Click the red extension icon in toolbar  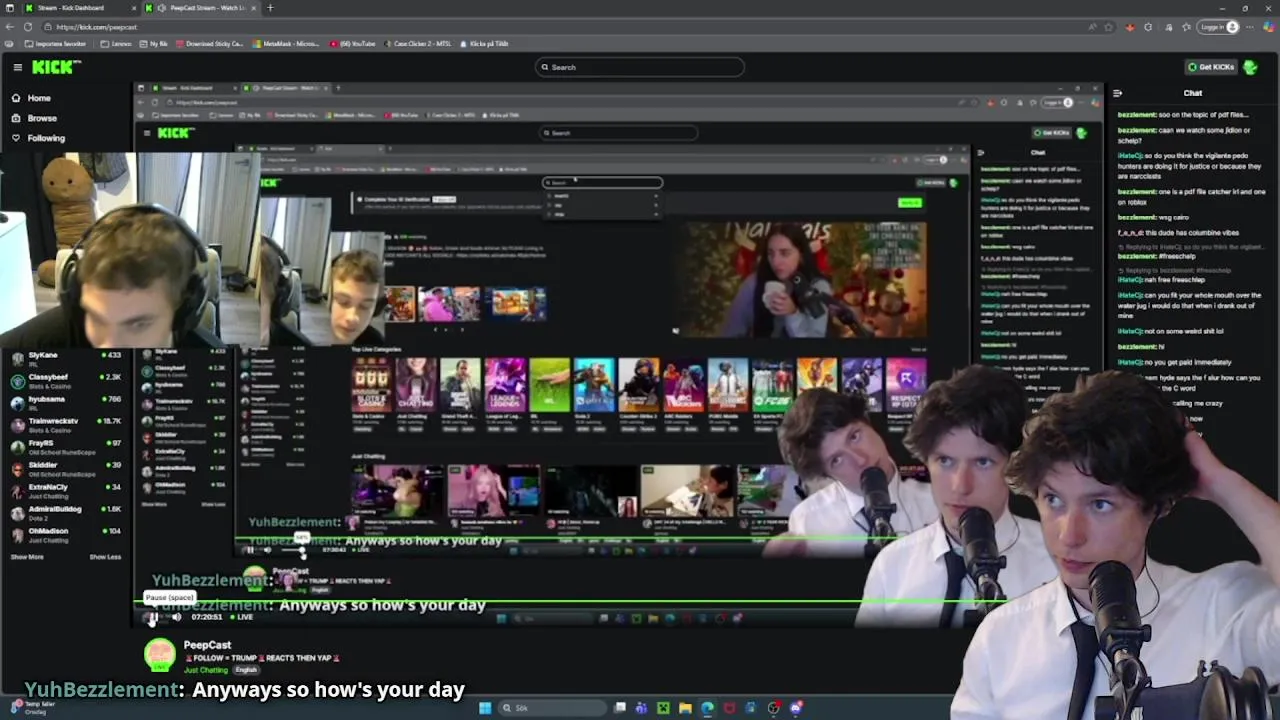(x=1129, y=27)
